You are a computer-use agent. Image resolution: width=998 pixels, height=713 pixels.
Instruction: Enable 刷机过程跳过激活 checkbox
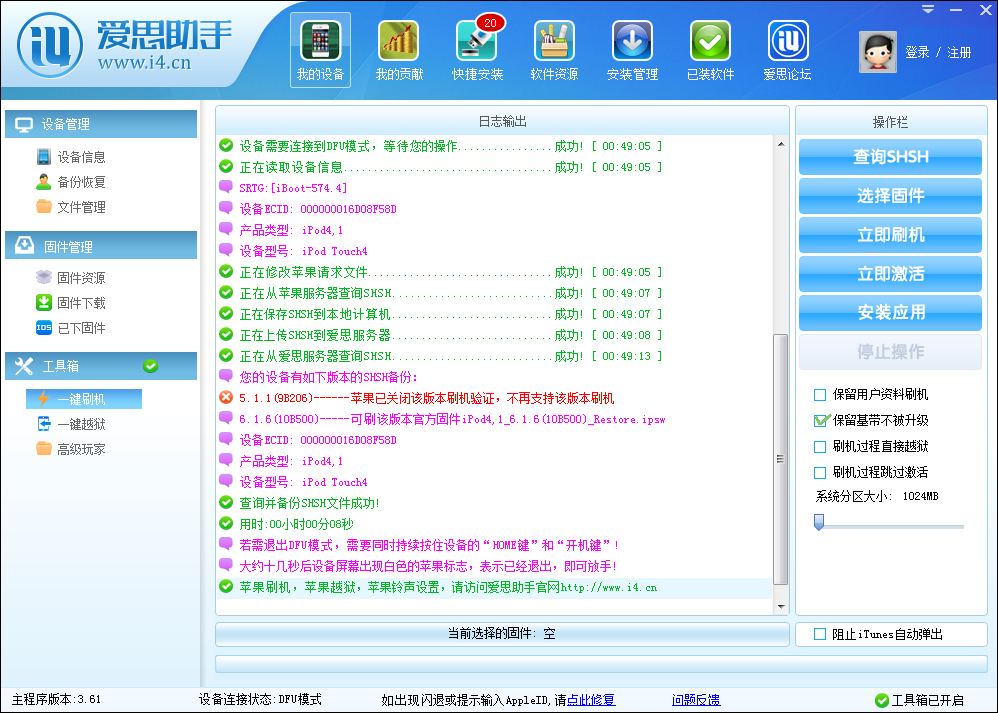tap(820, 472)
